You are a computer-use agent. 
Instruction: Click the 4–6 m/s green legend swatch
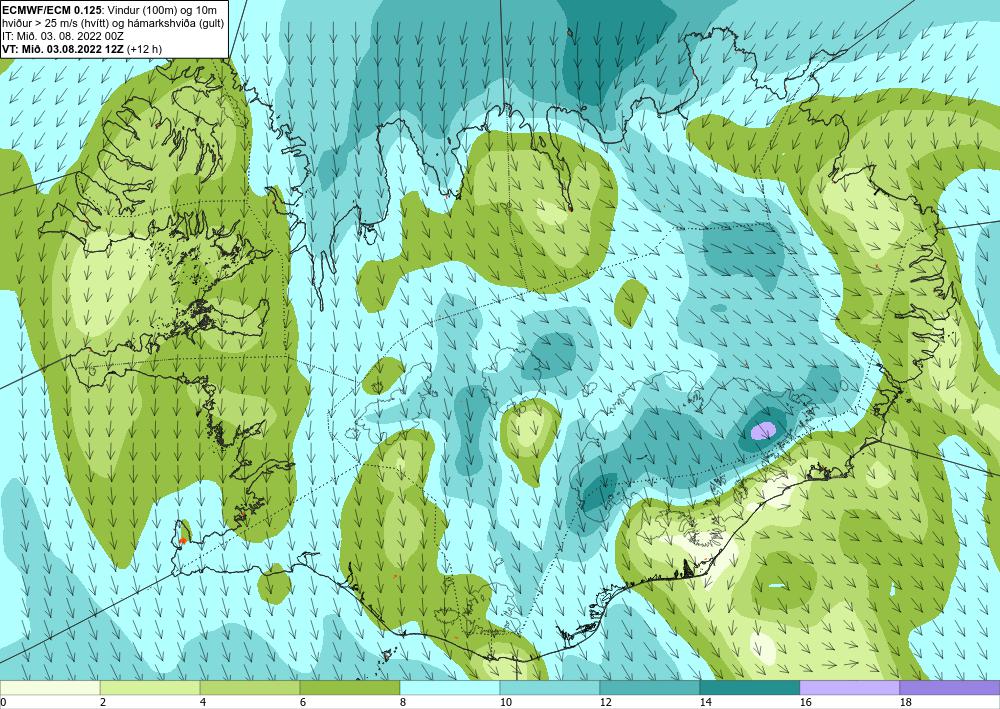coord(249,688)
